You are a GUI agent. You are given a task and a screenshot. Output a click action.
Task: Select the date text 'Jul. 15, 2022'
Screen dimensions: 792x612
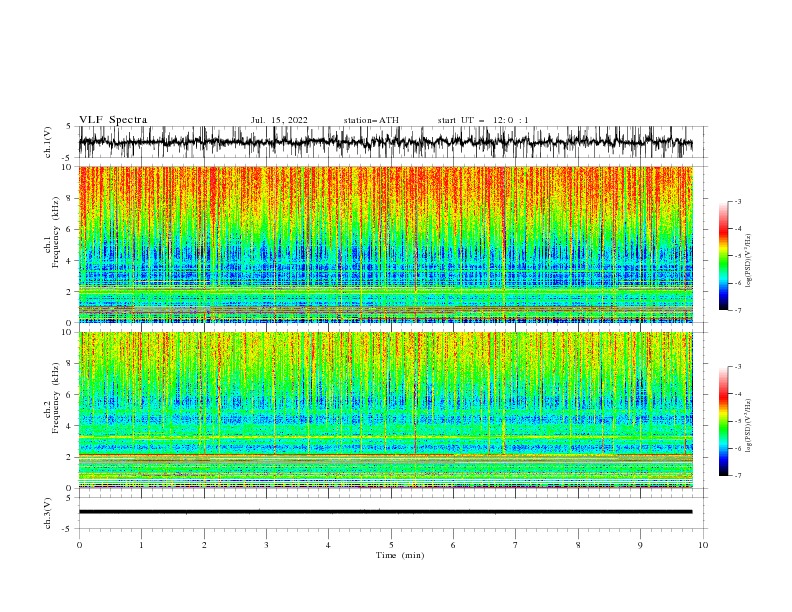[x=279, y=120]
